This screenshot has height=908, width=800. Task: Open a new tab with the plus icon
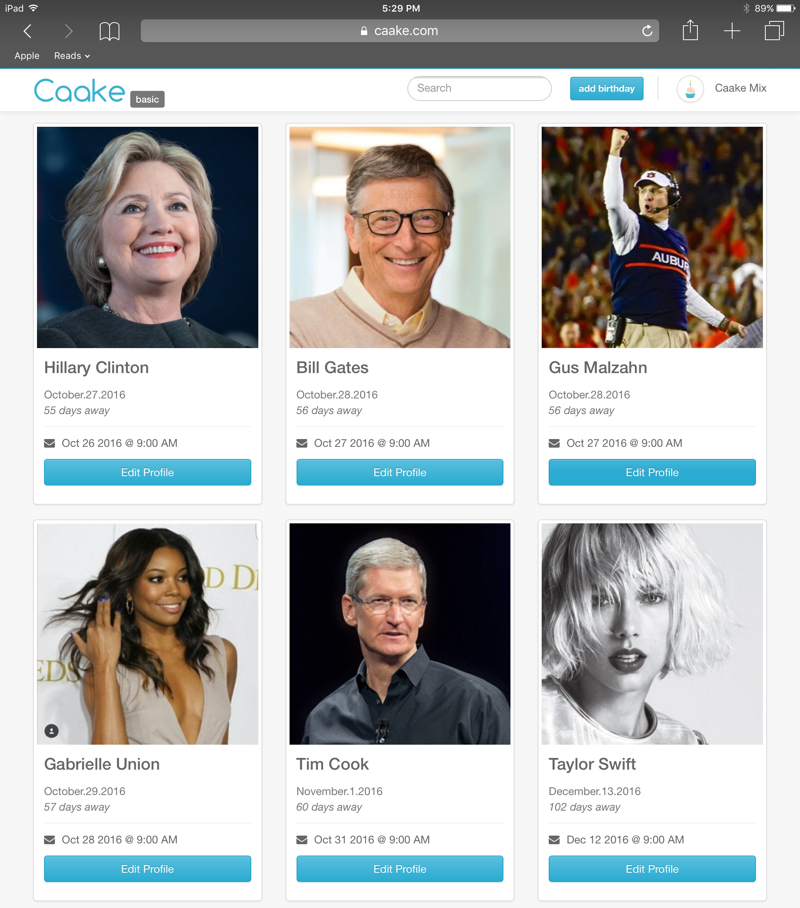(x=732, y=31)
